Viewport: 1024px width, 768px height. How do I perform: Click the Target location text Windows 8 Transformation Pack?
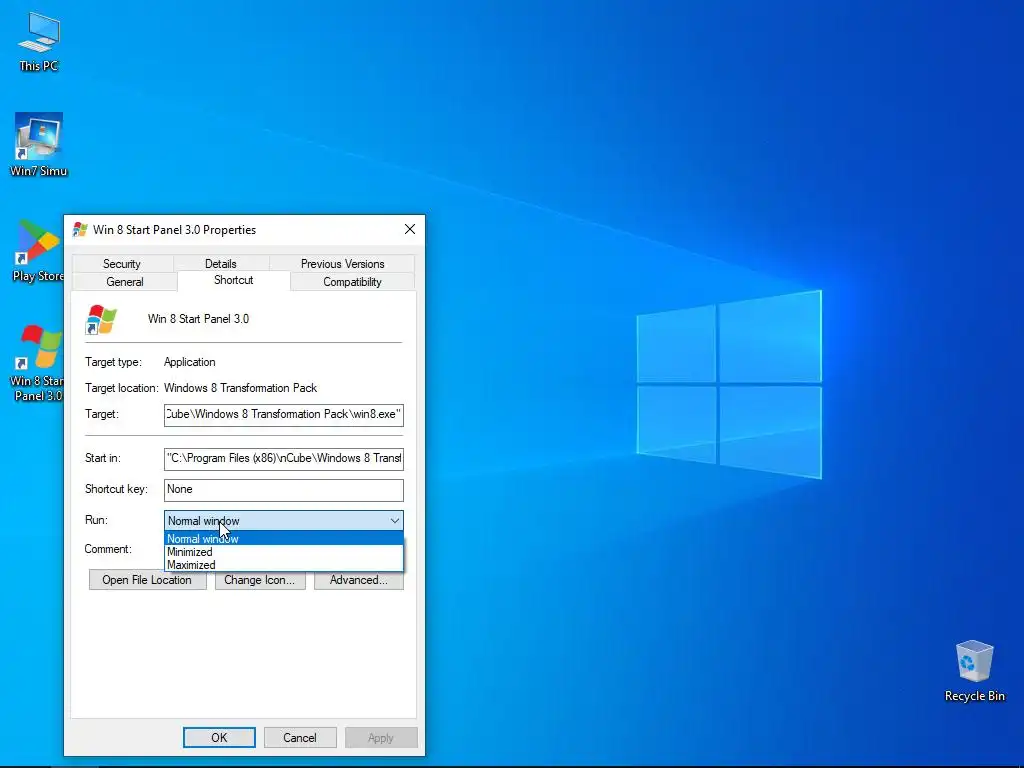tap(240, 388)
